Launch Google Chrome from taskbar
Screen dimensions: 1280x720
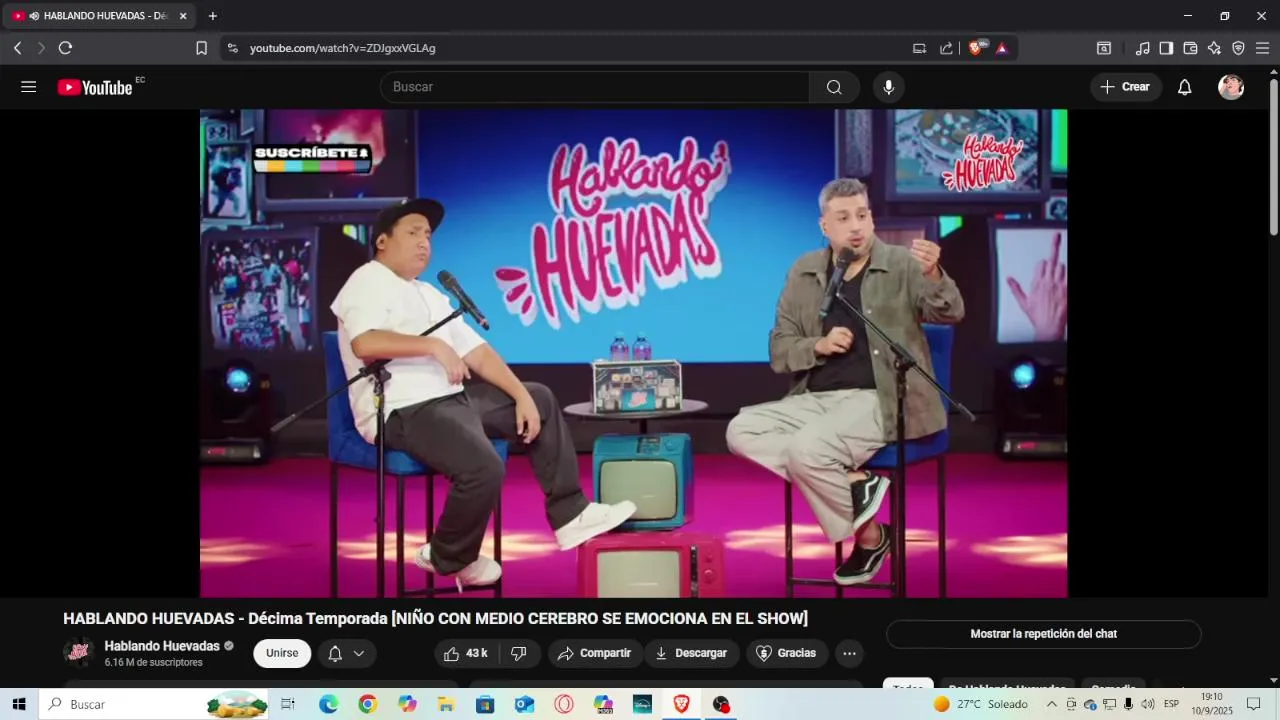[x=367, y=704]
